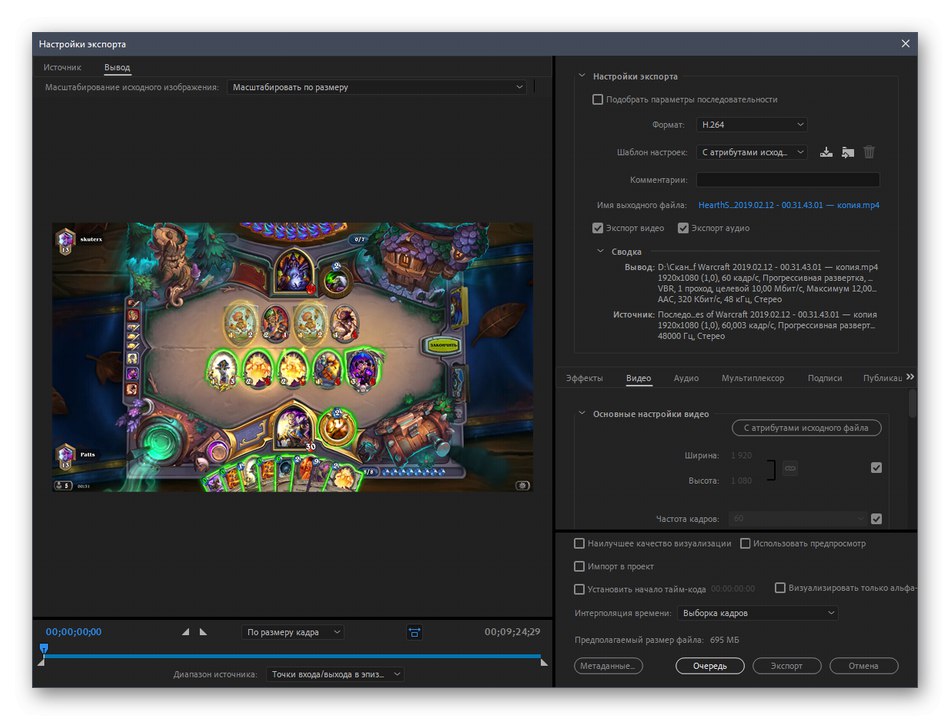Toggle the aspect ratio correction icon
This screenshot has width=950, height=720.
click(415, 632)
